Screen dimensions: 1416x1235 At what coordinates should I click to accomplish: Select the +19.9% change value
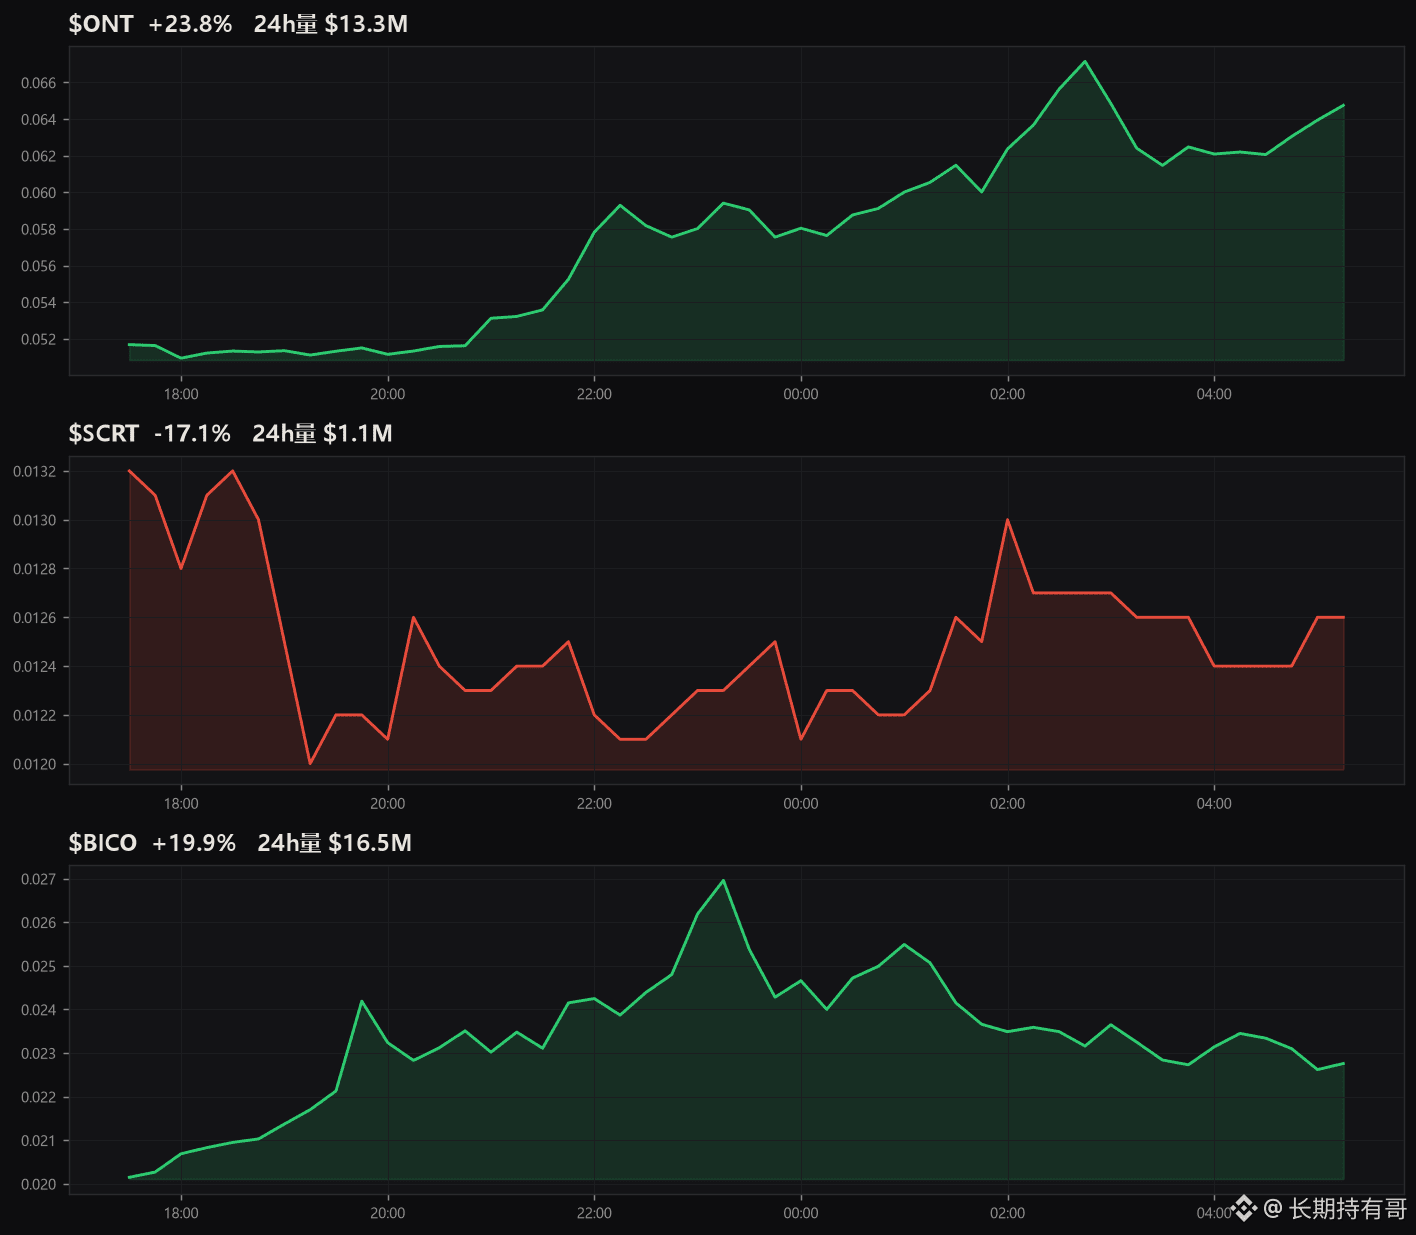tap(194, 843)
